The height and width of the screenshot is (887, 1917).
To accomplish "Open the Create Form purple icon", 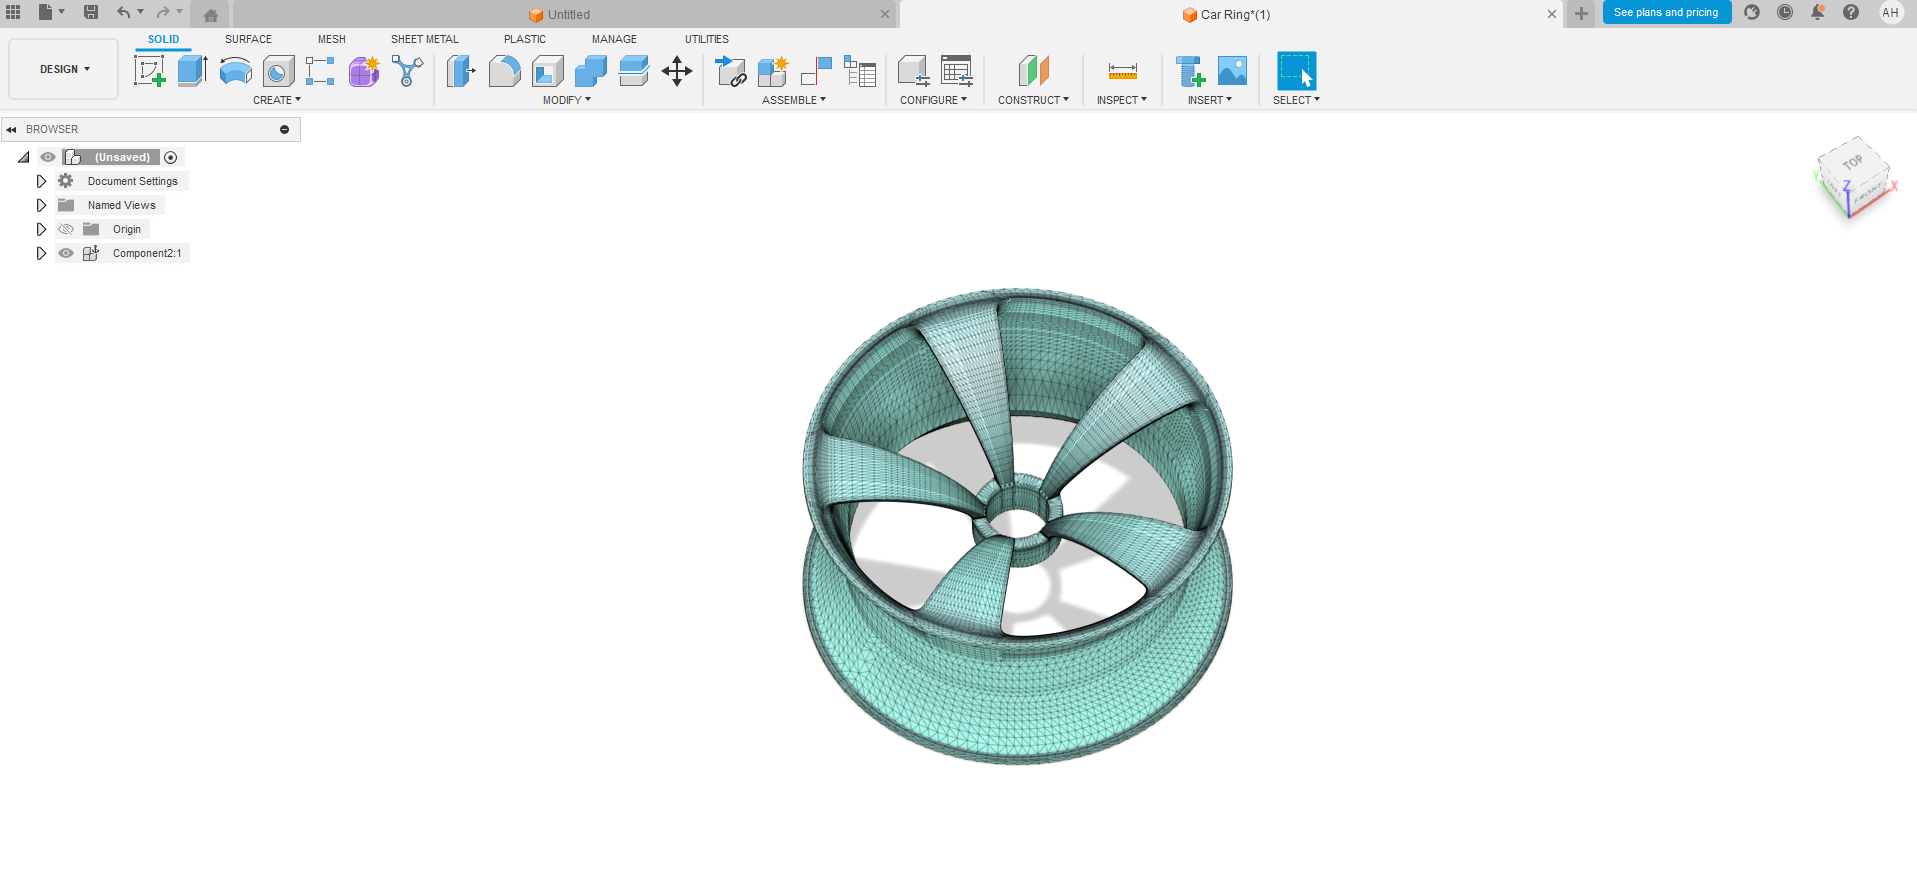I will [x=364, y=71].
